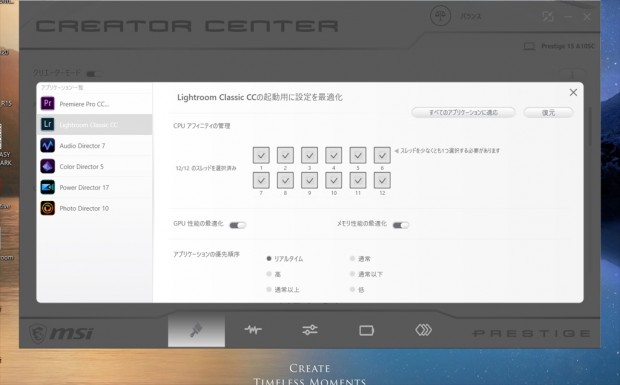Uncheck CPU thread 11 checkbox

(x=358, y=181)
